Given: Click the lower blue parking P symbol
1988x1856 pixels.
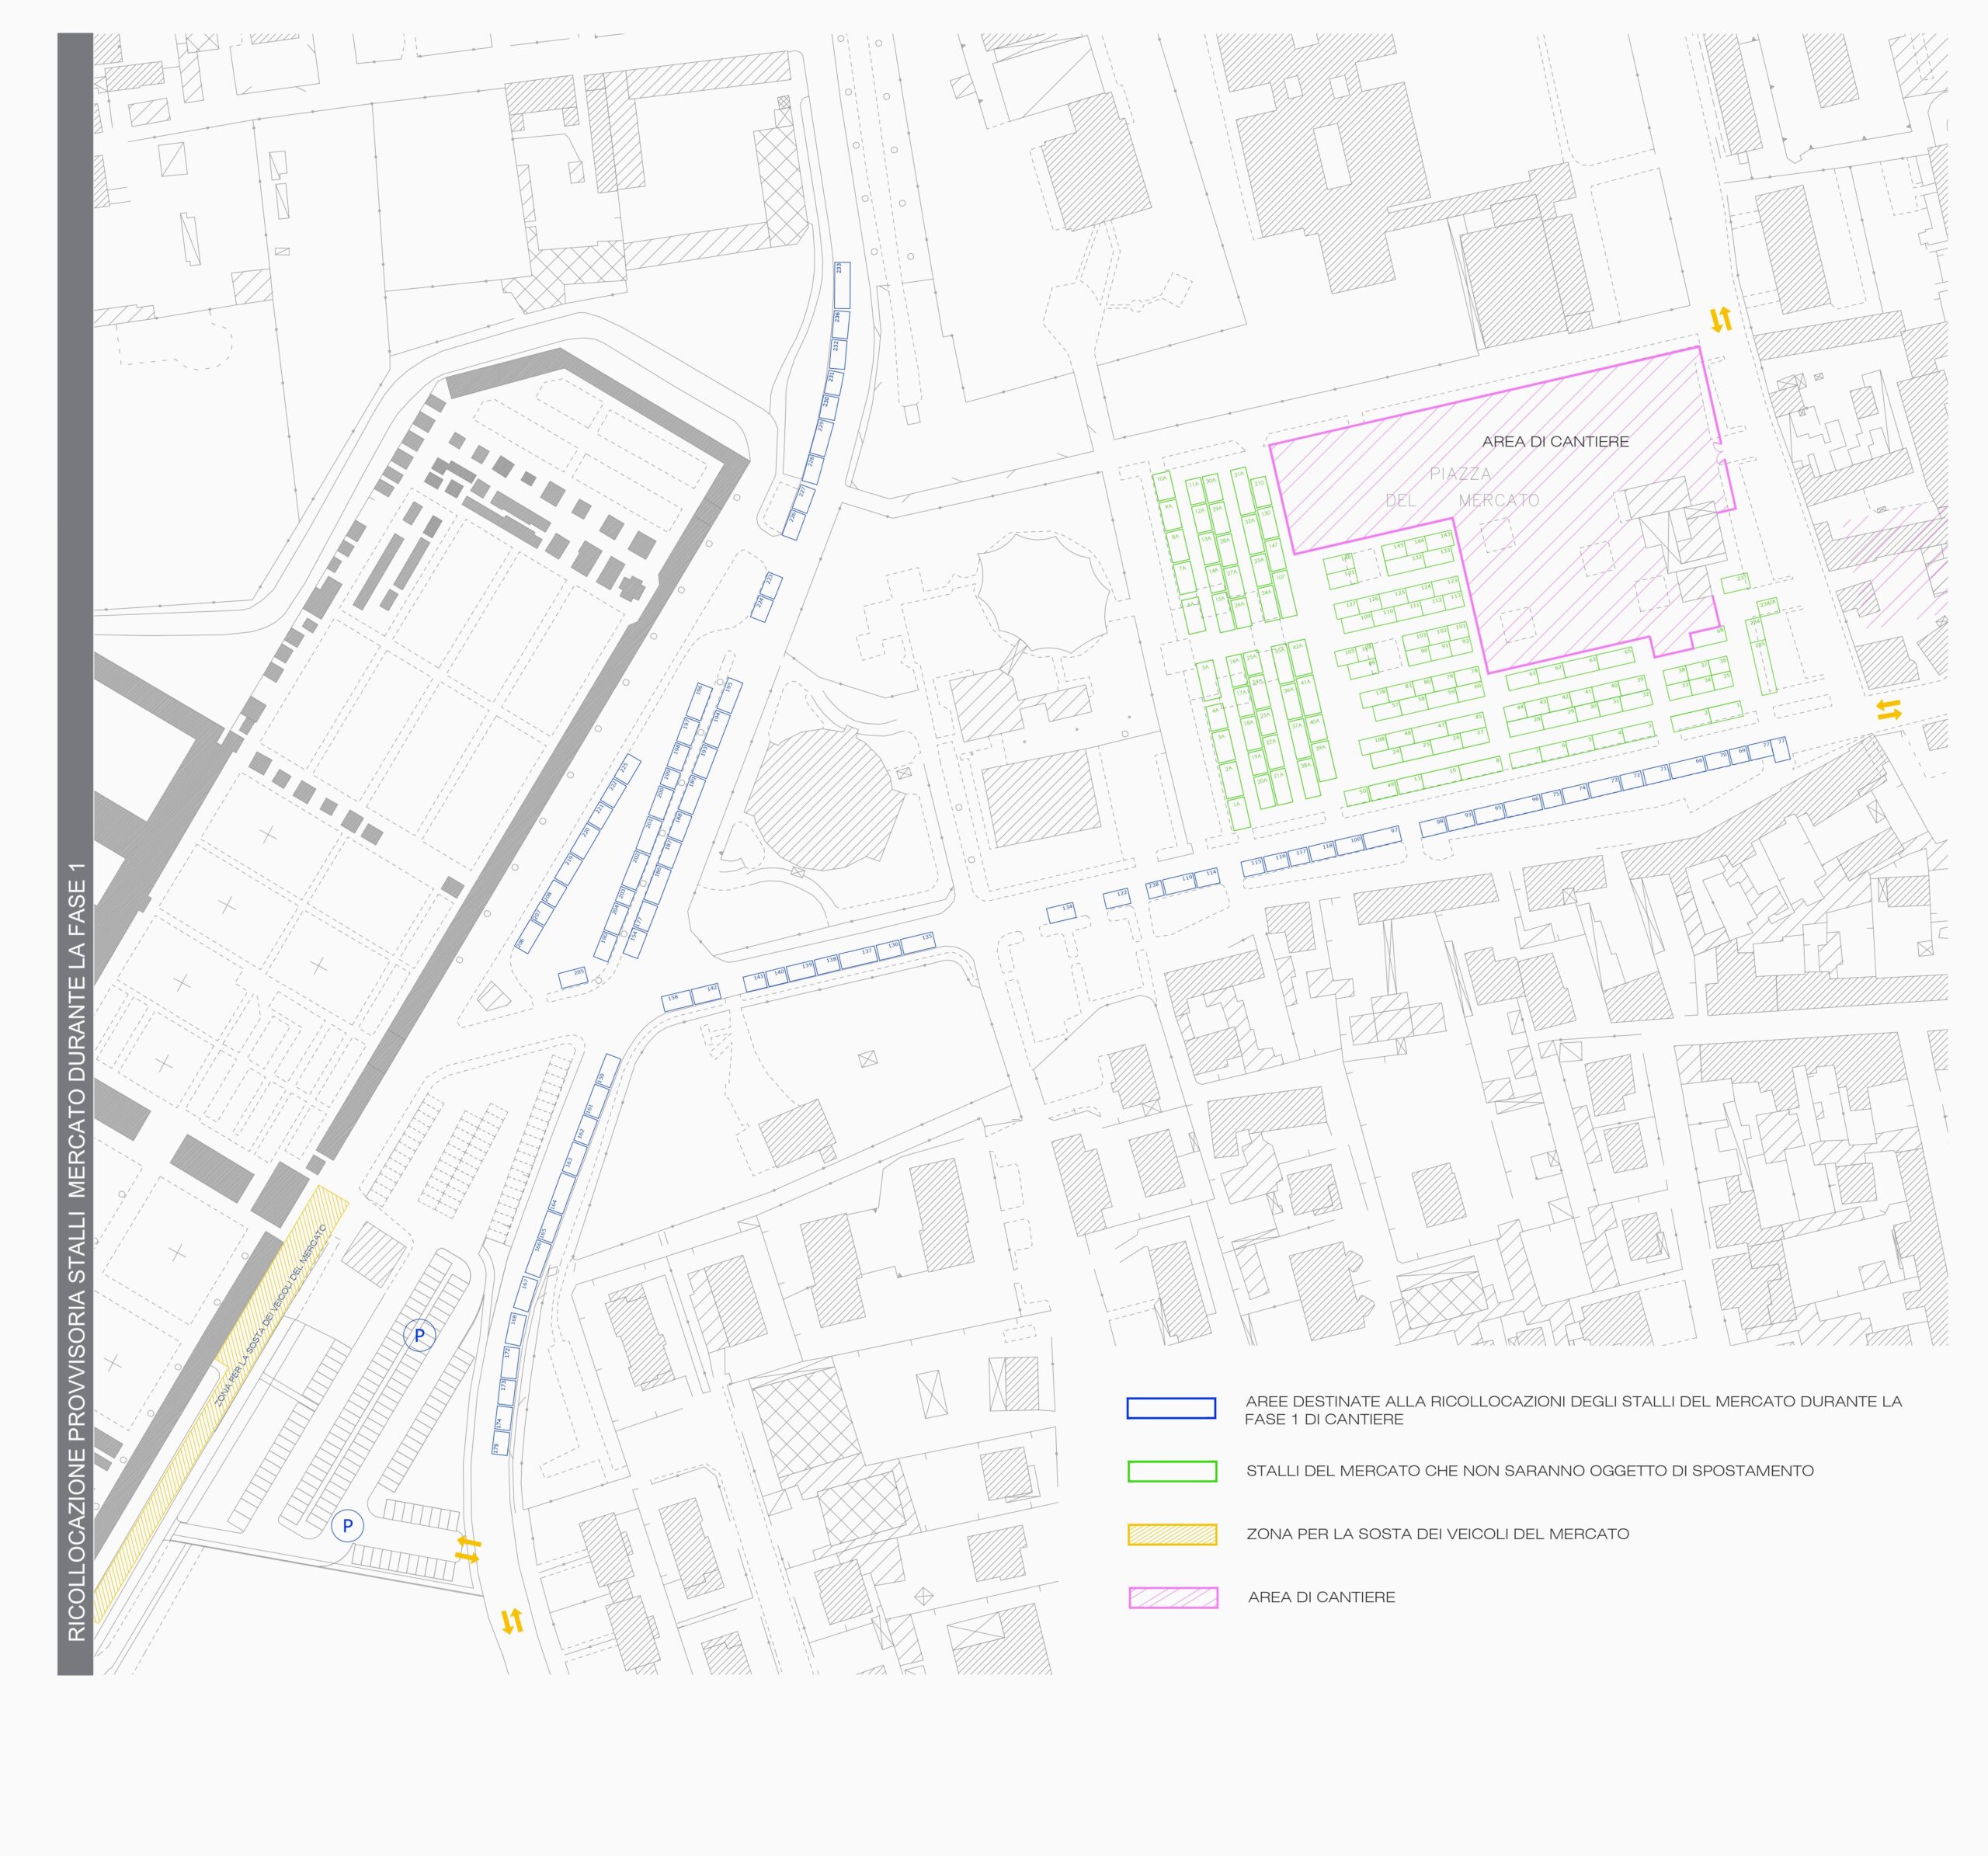Looking at the screenshot, I should tap(347, 1526).
